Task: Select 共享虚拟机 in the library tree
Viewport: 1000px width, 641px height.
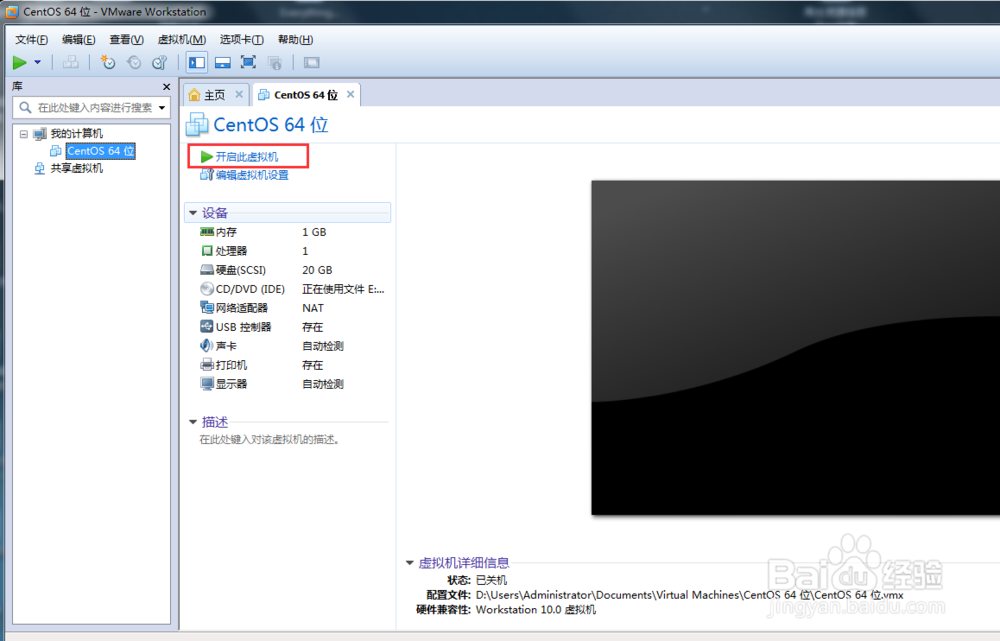Action: click(x=77, y=168)
